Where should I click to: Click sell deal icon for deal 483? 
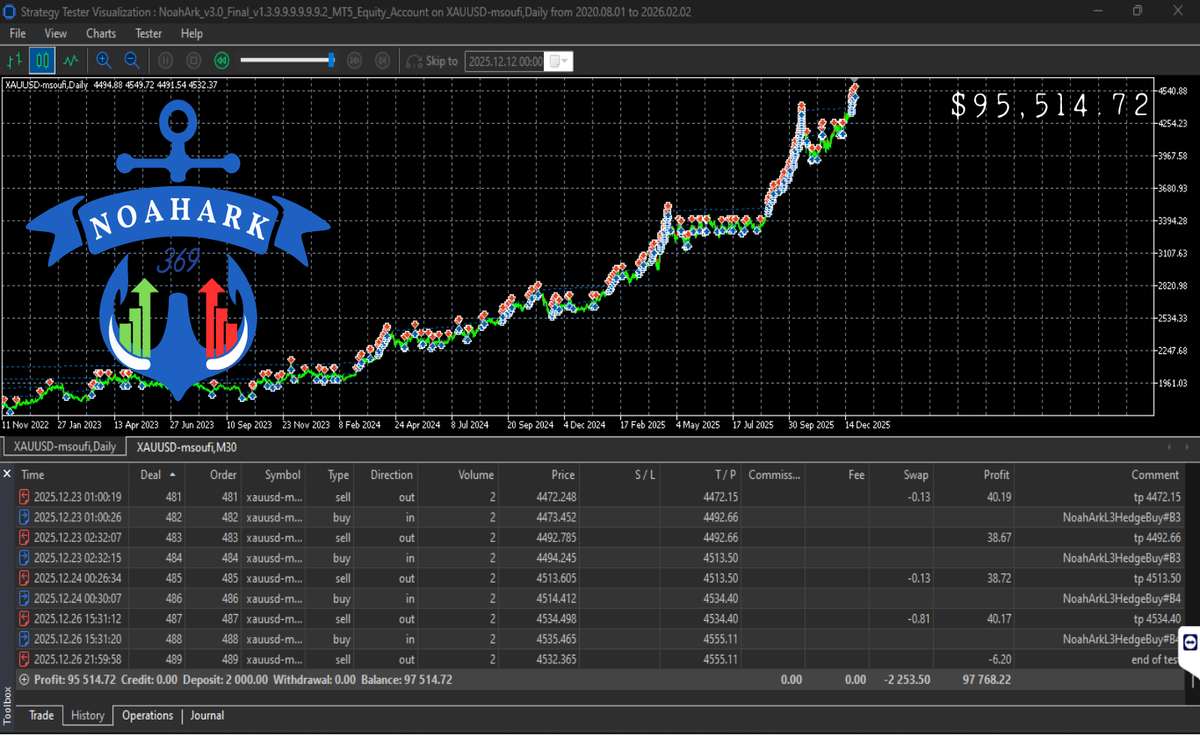[x=25, y=537]
